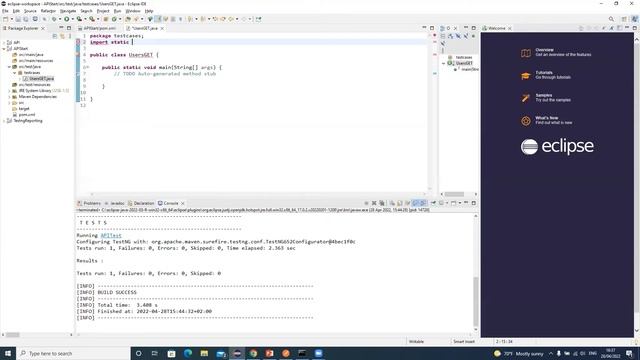Screen dimensions: 640x360
Task: Click Collapse All in Package Explorer
Action: coord(55,36)
